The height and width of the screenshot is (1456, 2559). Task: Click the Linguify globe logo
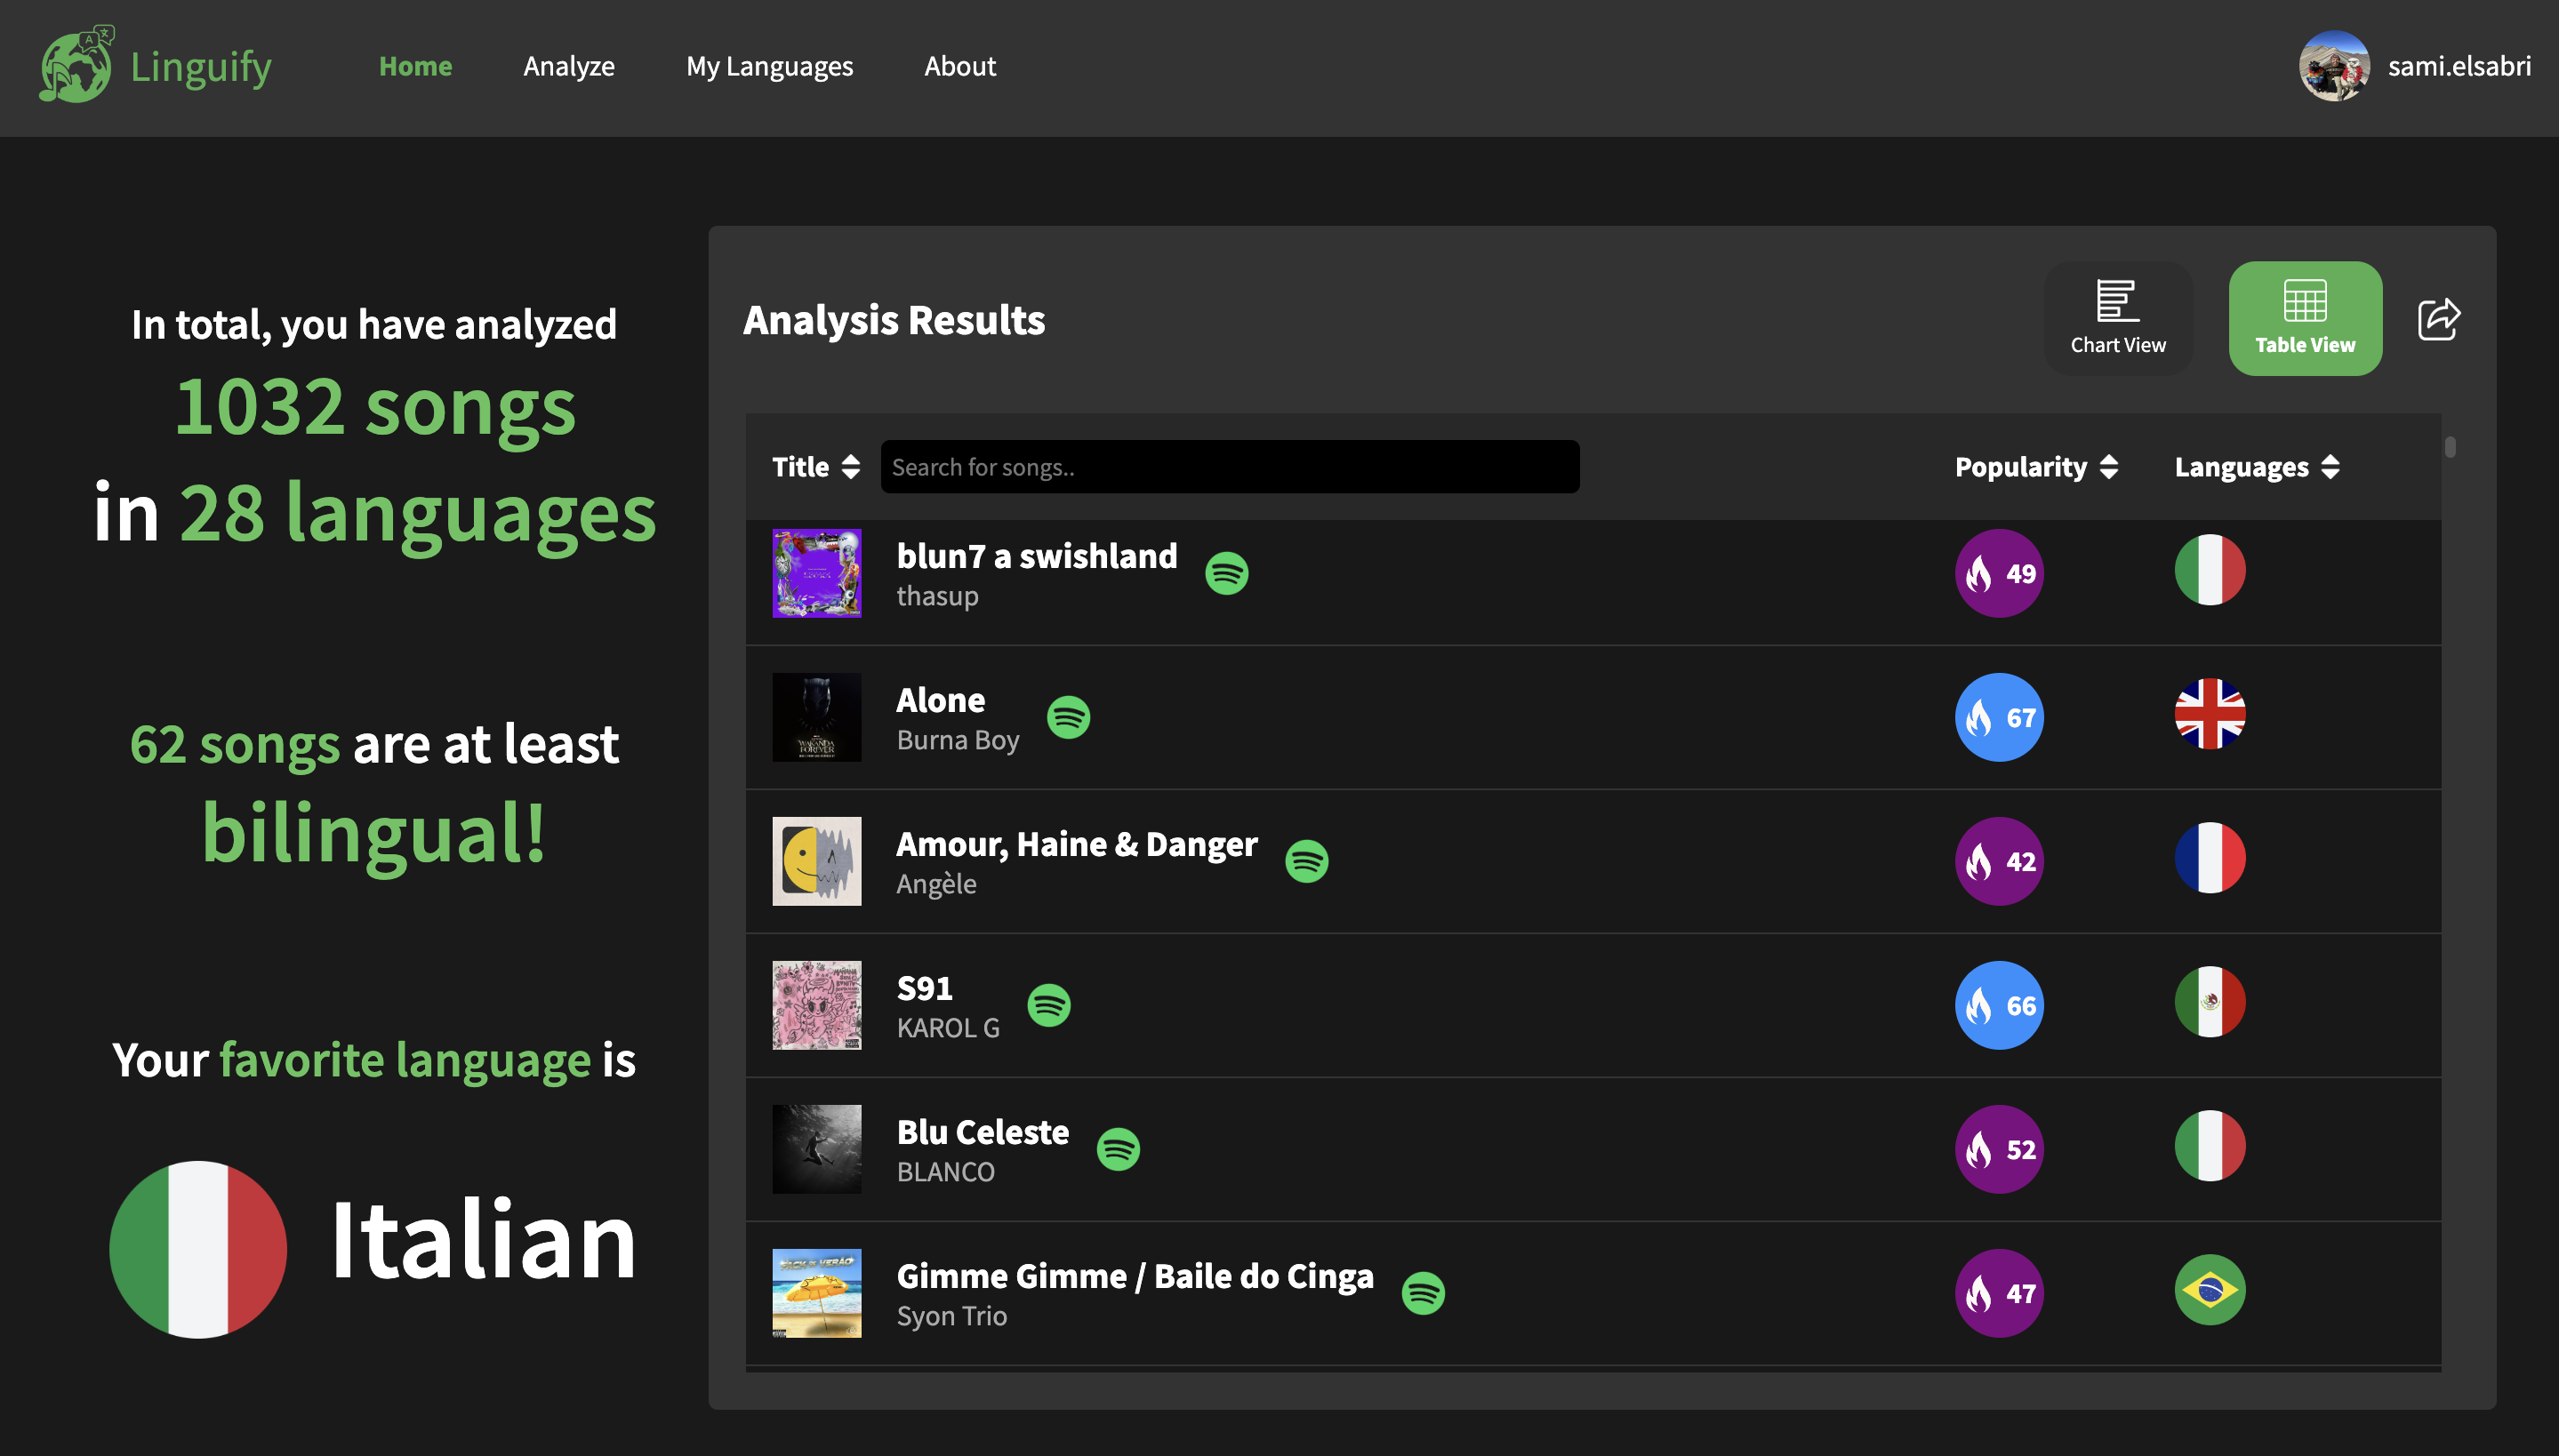click(x=76, y=65)
